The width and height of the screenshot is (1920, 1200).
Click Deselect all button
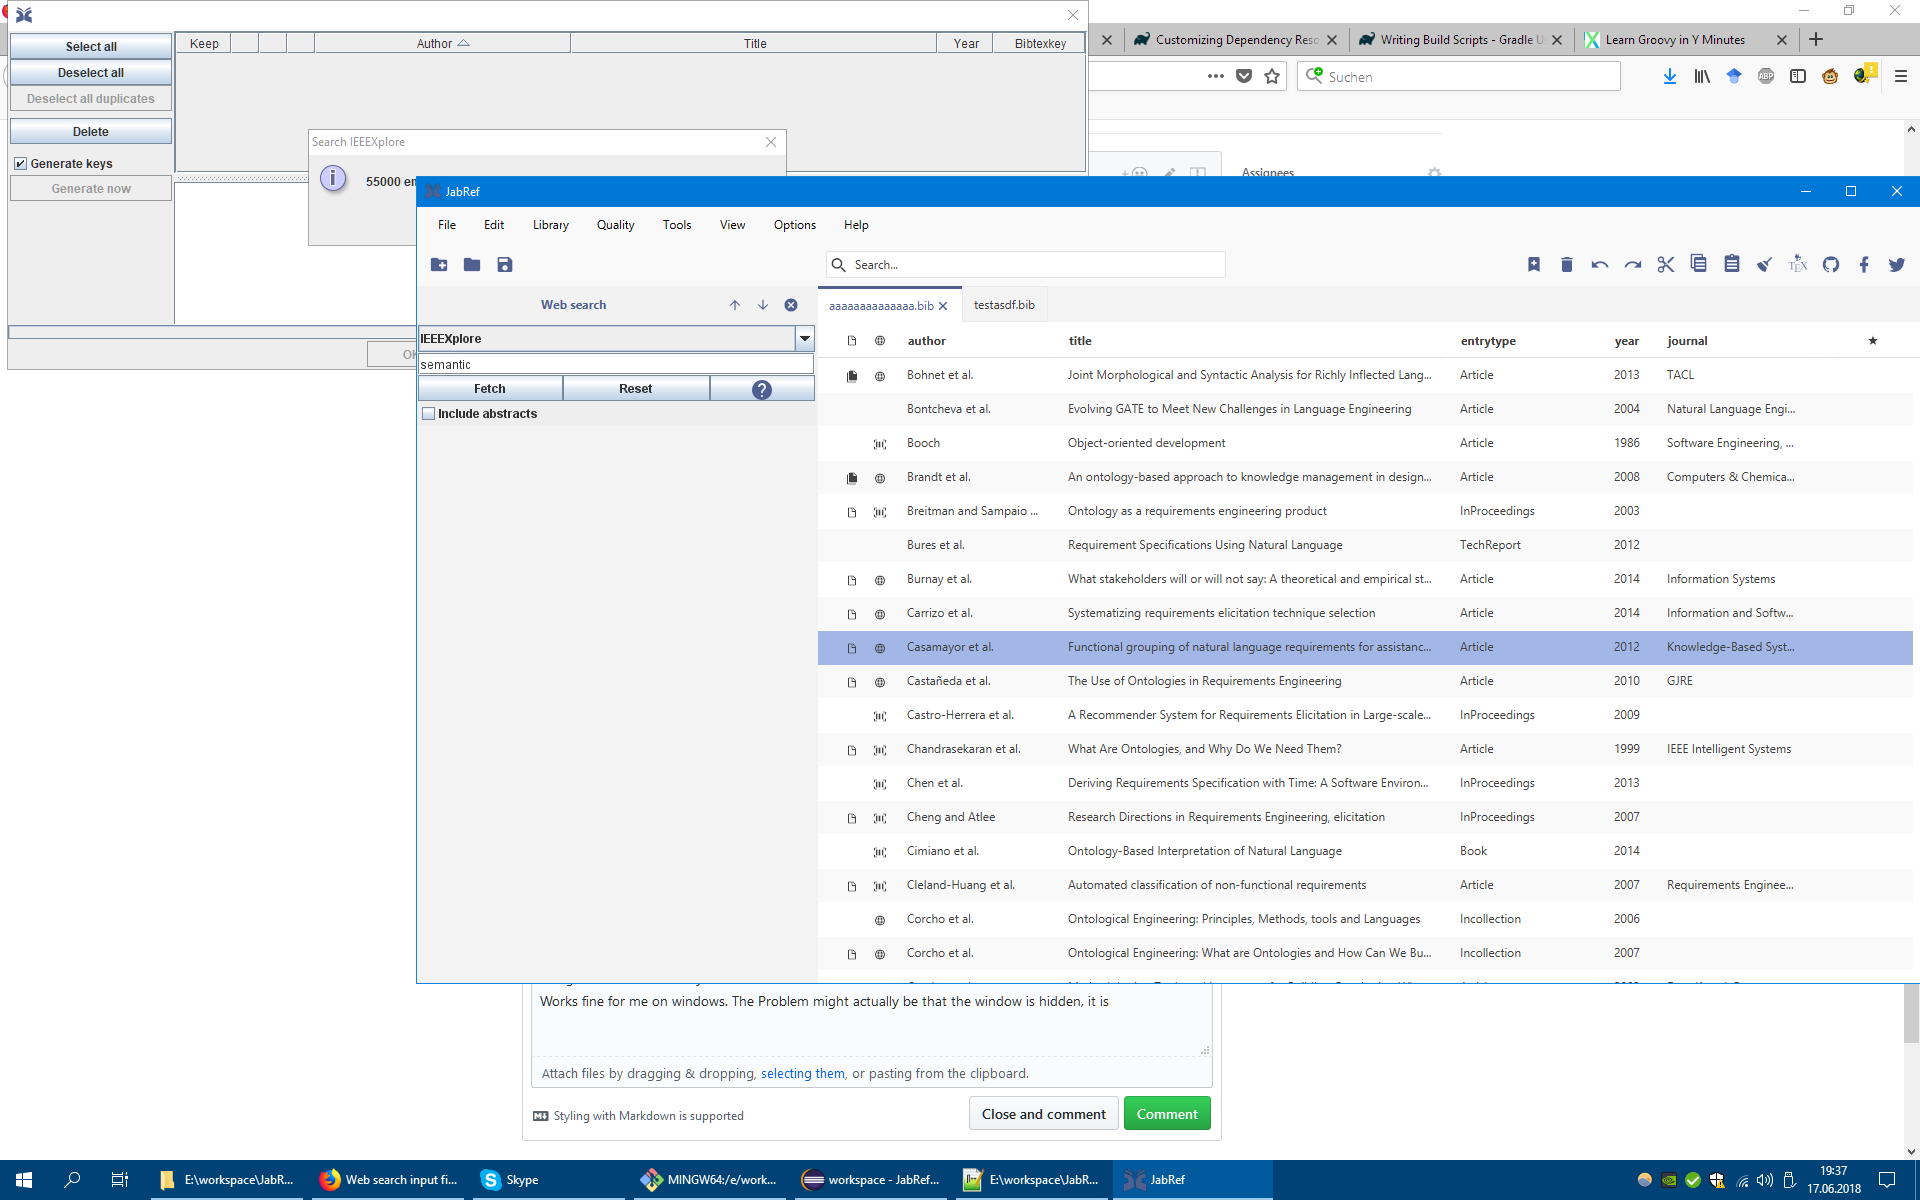pyautogui.click(x=91, y=73)
